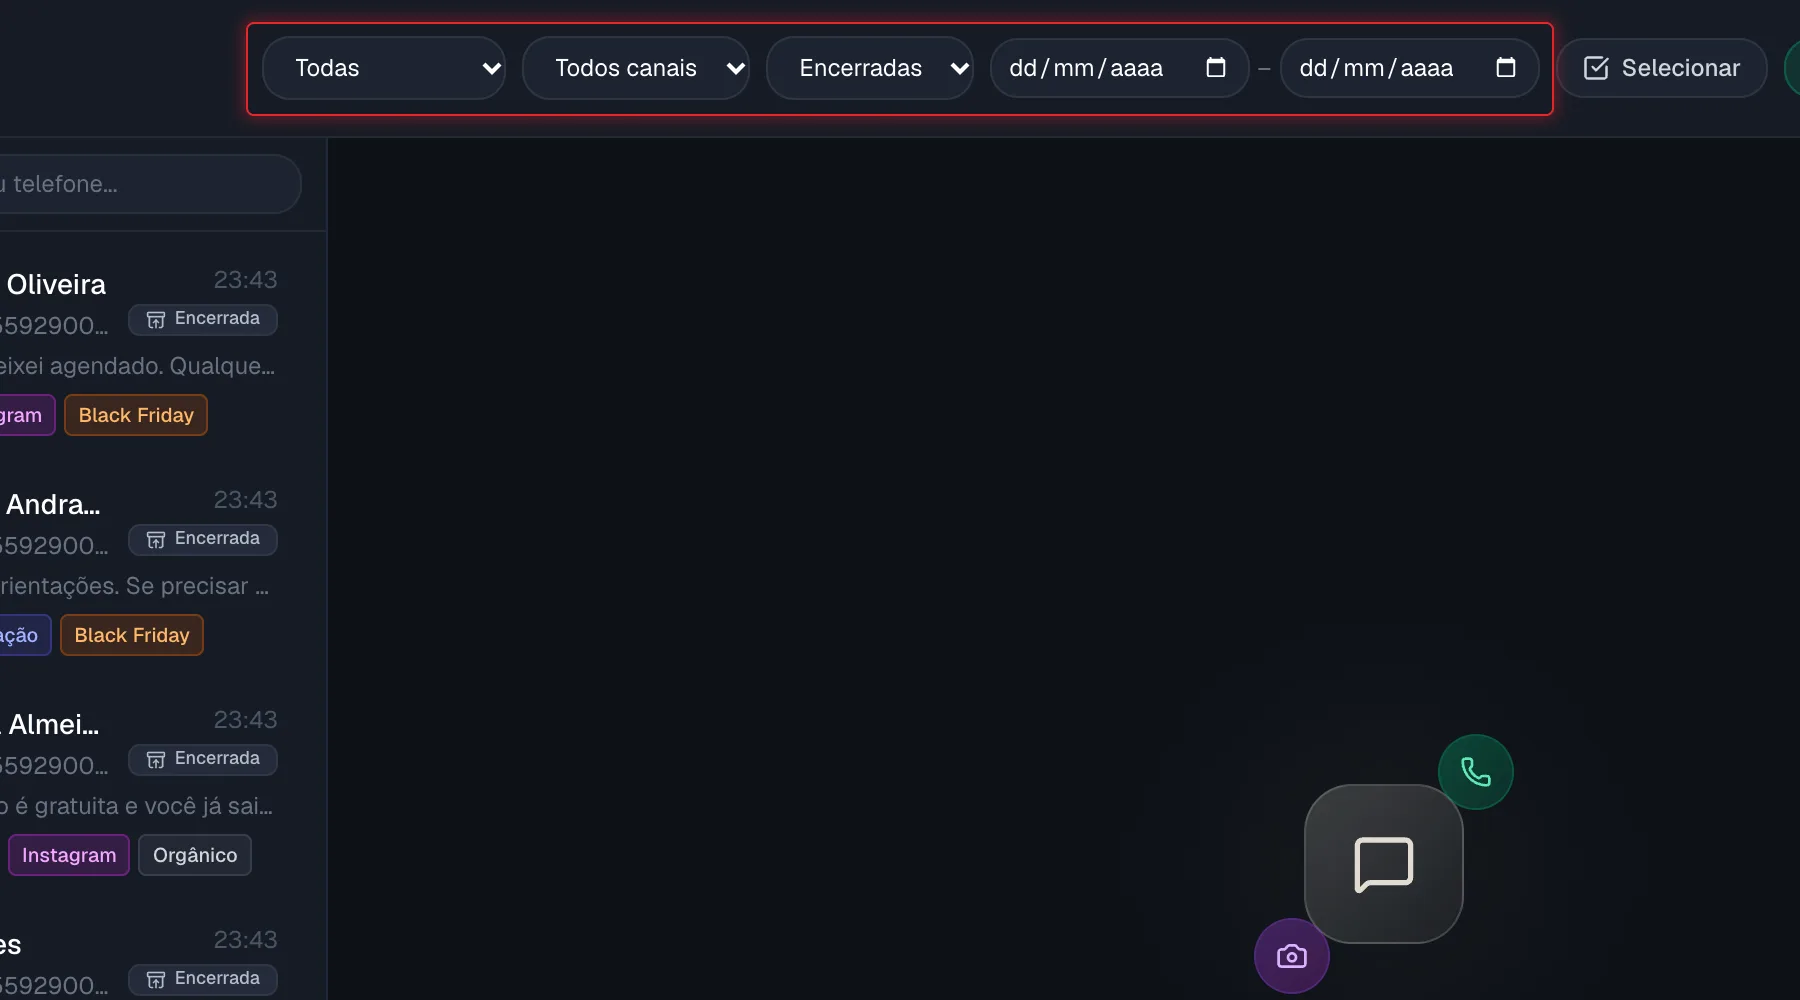
Task: Expand the "Todos canais" channel dropdown
Action: tap(636, 68)
